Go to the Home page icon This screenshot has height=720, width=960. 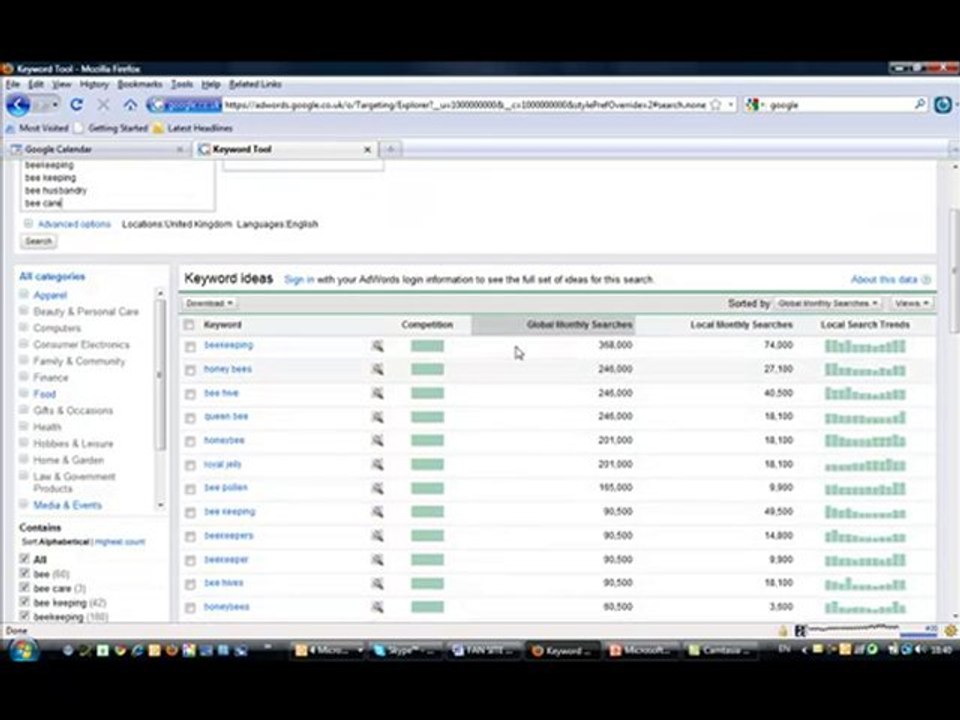[x=130, y=105]
